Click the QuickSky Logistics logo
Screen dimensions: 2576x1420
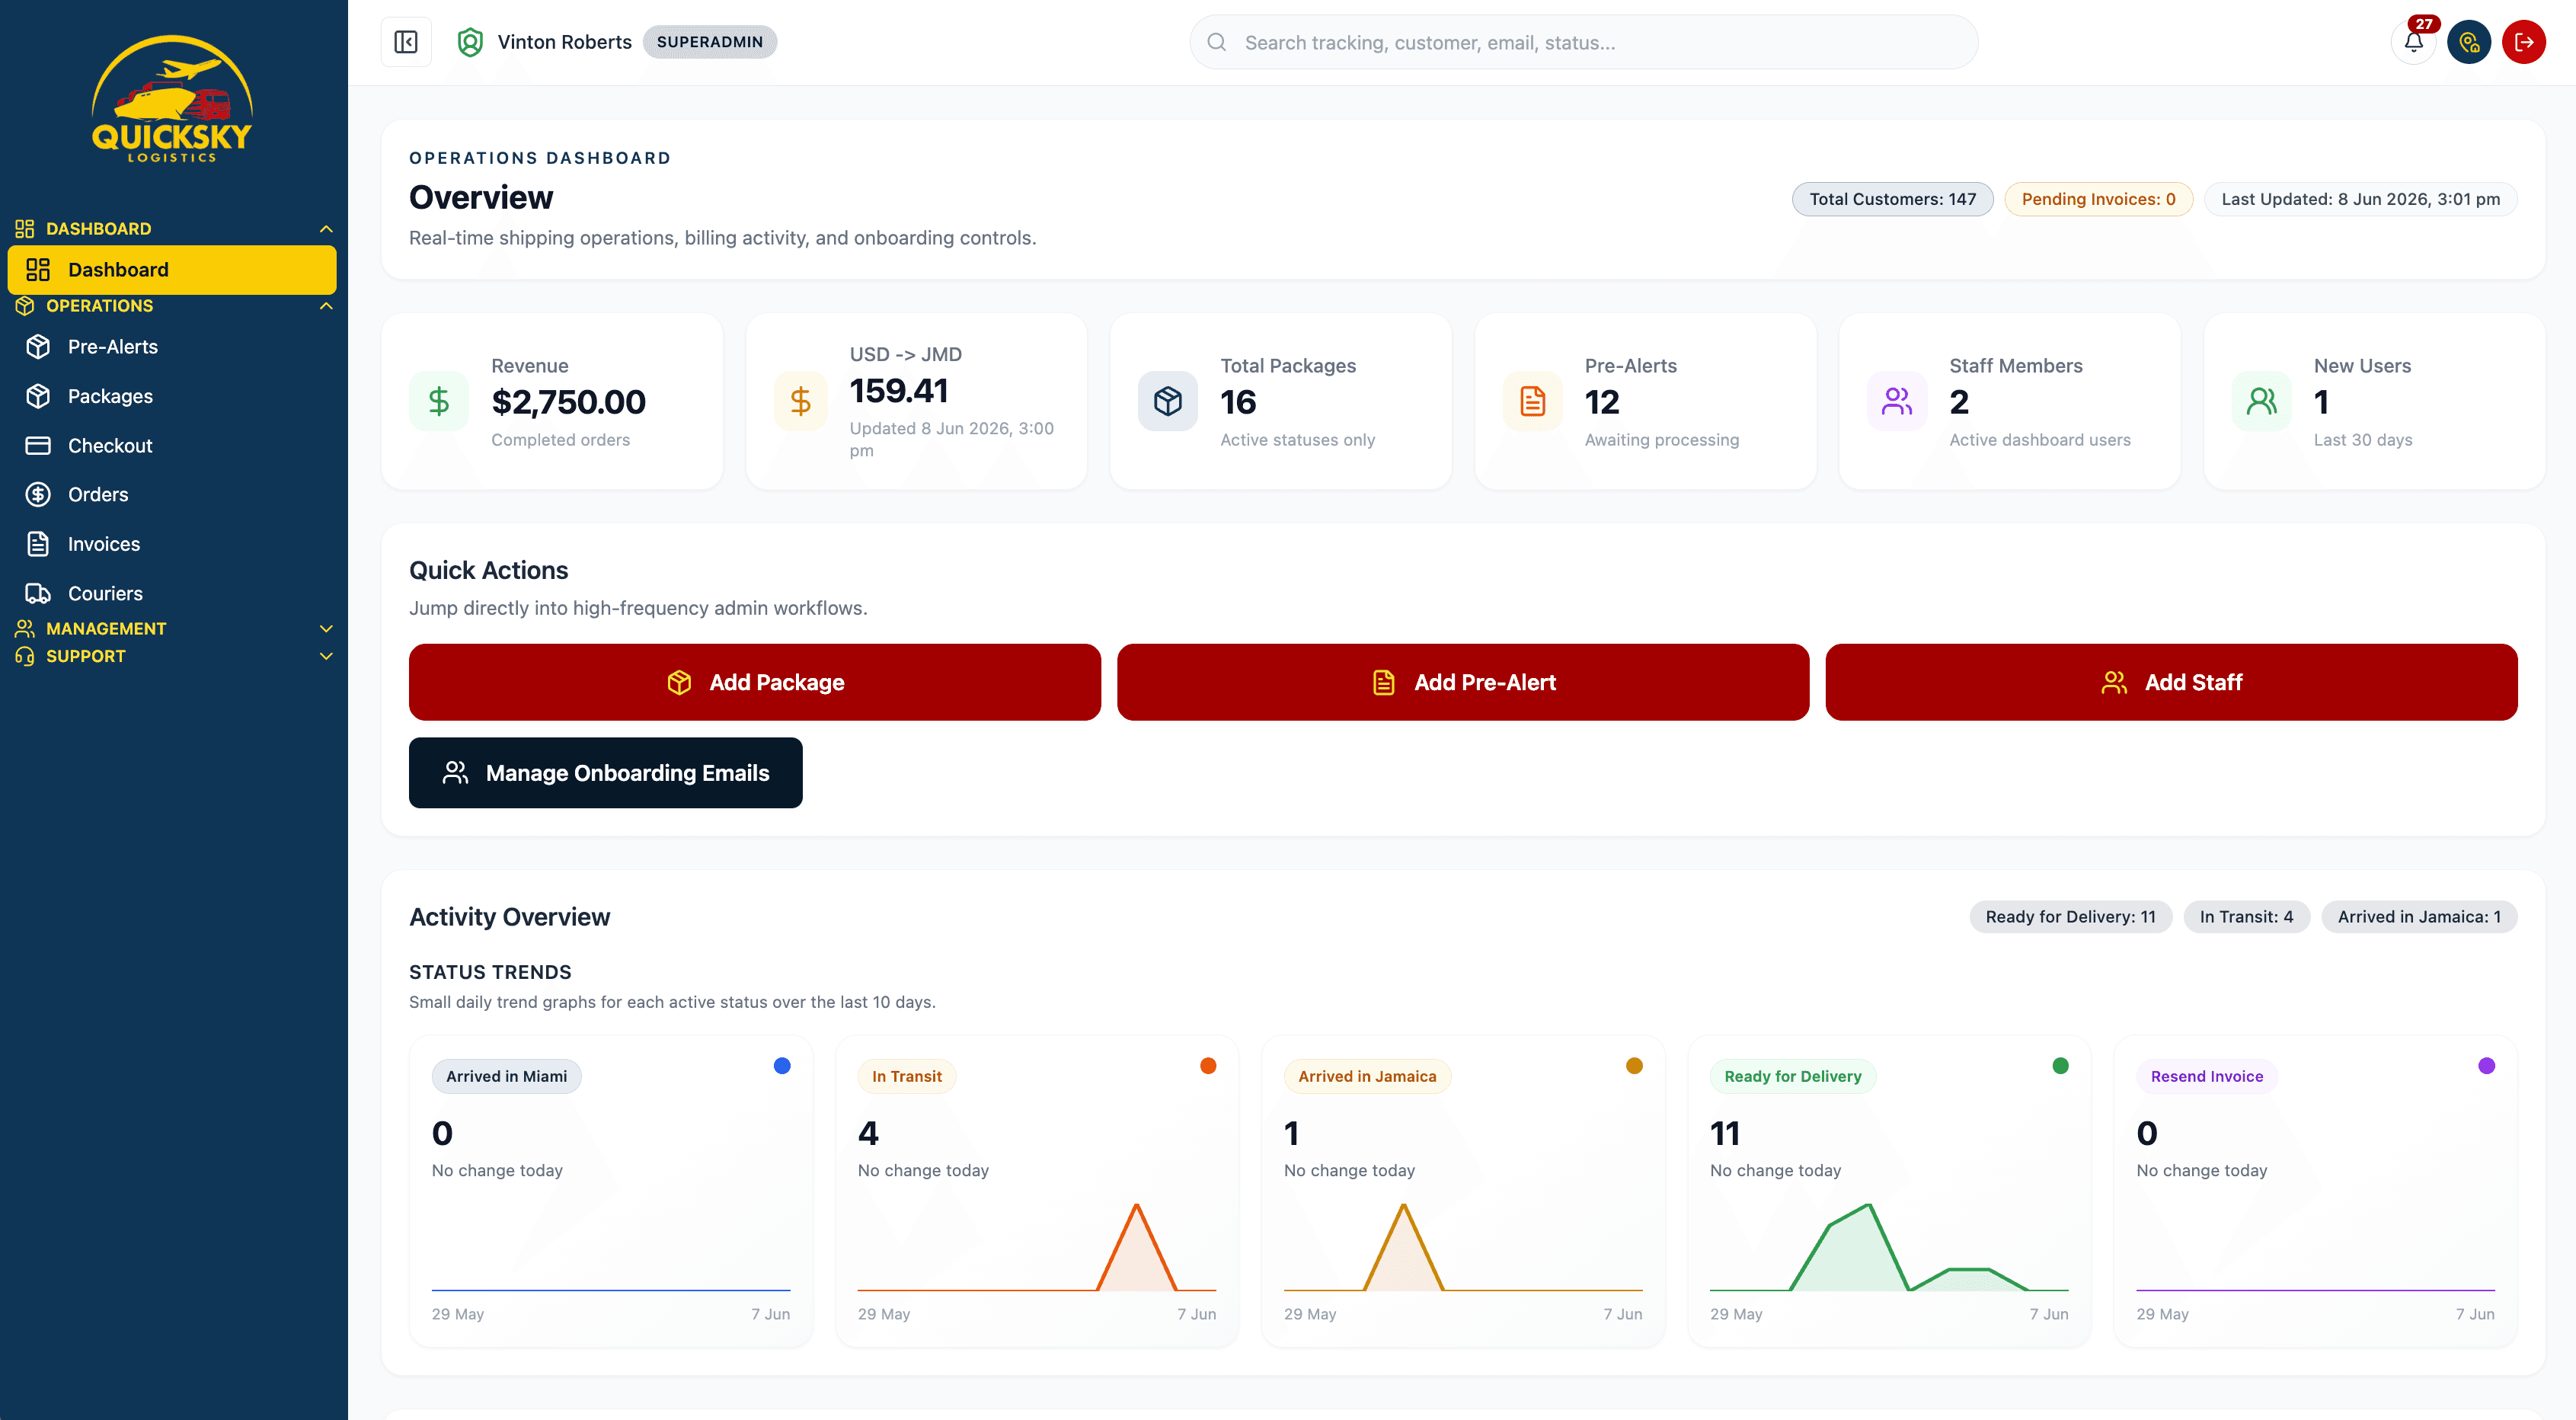pyautogui.click(x=172, y=99)
